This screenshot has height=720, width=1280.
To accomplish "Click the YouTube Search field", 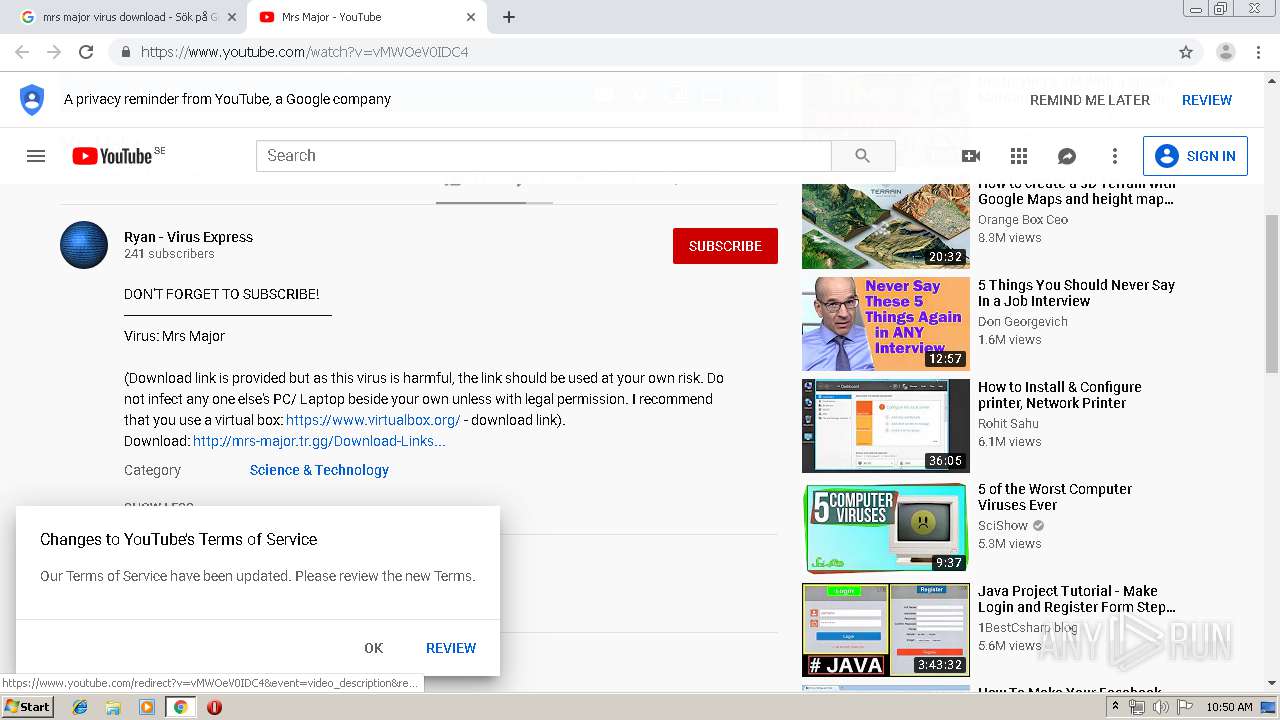I will (544, 156).
